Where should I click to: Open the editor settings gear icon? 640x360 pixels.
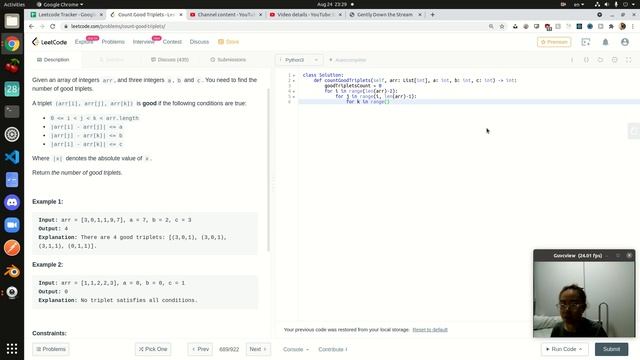pos(614,60)
